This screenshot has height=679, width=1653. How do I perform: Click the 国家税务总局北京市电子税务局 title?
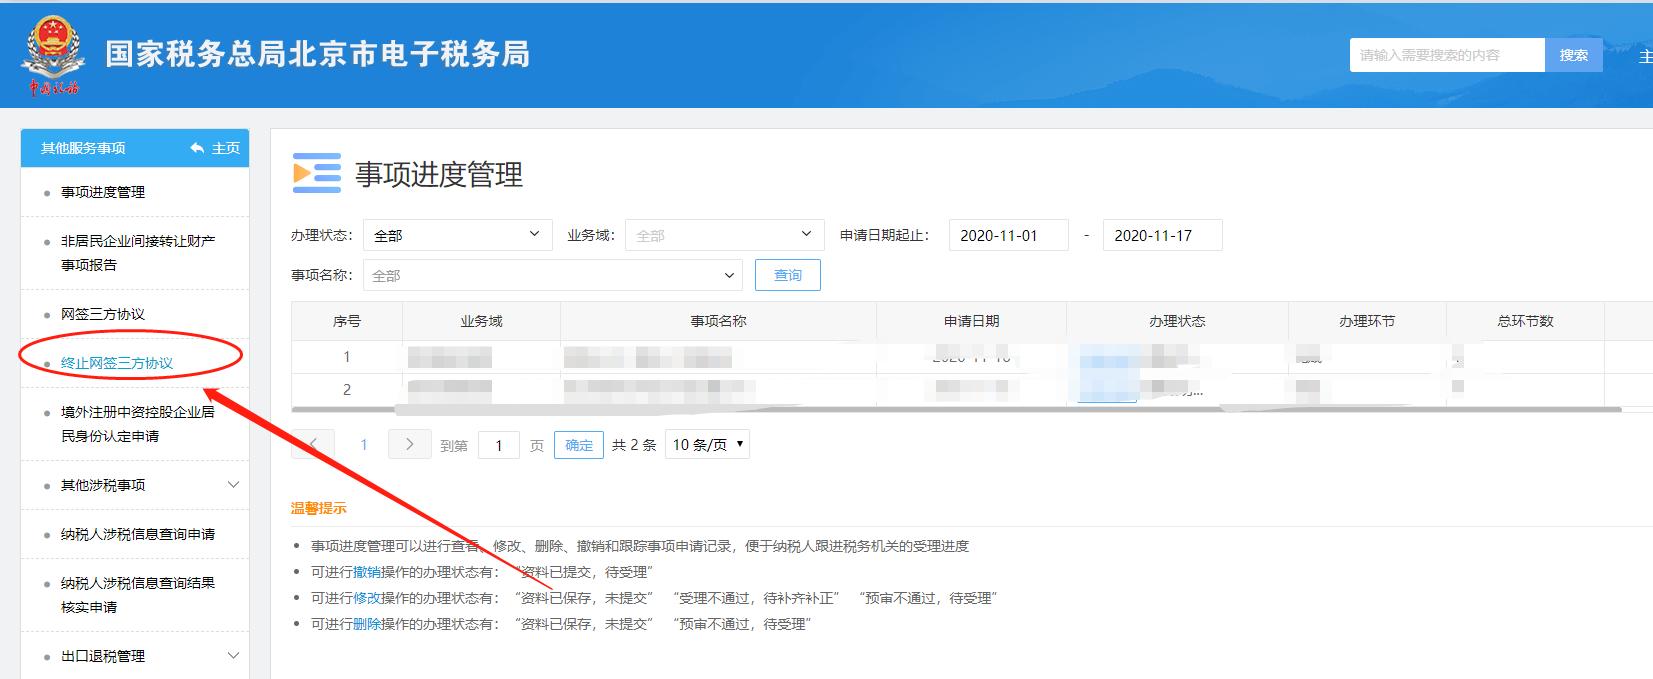click(x=317, y=54)
